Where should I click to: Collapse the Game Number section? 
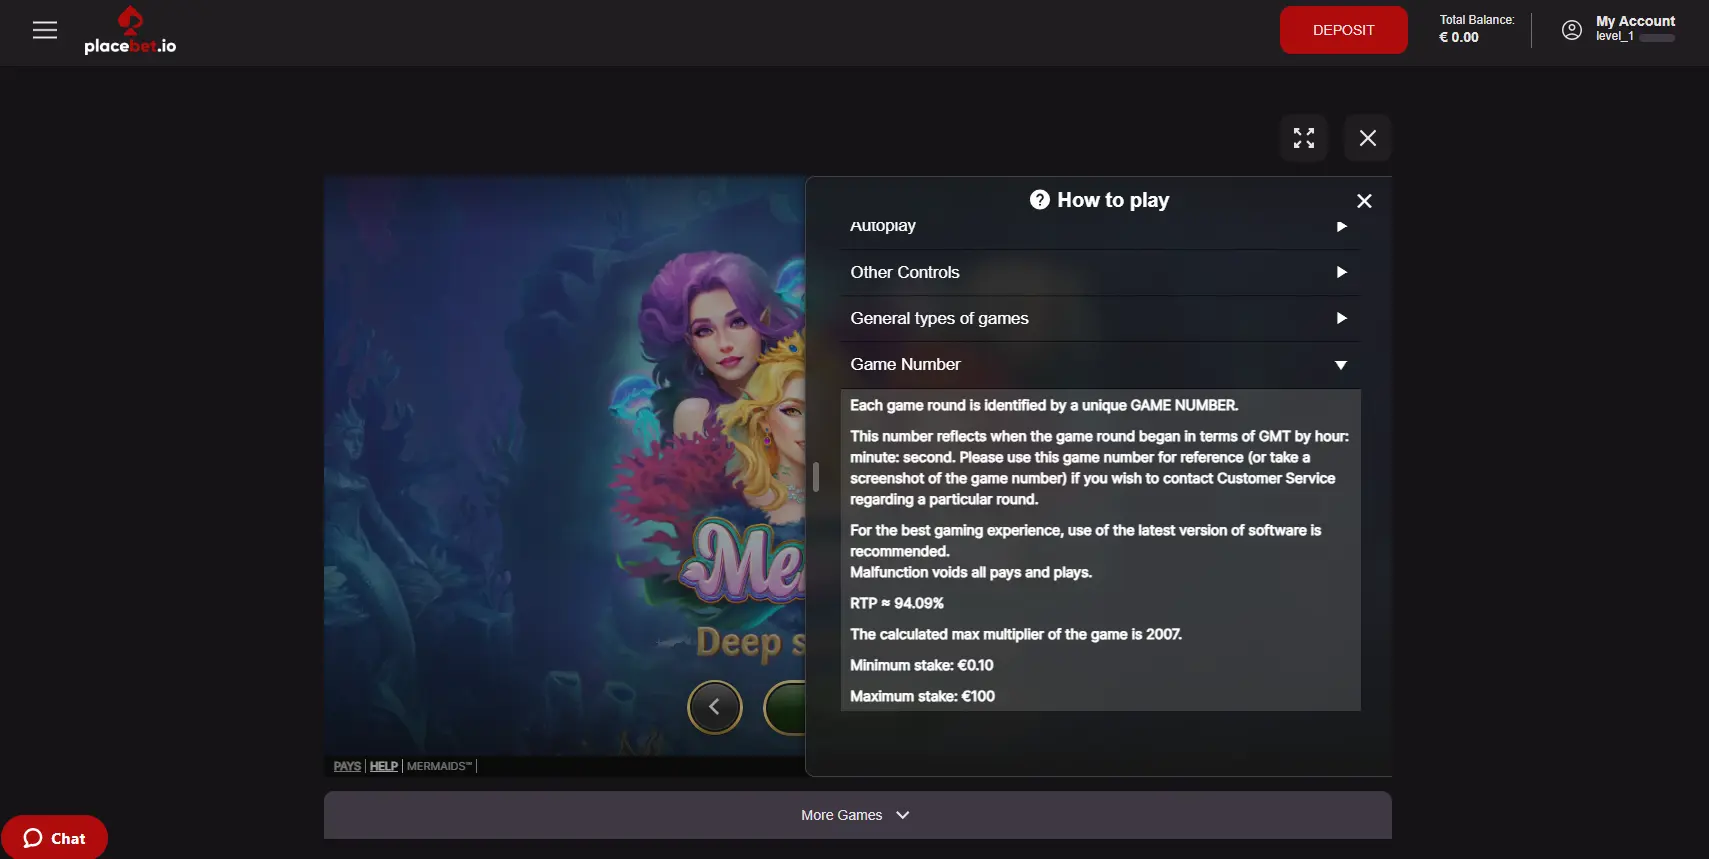tap(1100, 364)
